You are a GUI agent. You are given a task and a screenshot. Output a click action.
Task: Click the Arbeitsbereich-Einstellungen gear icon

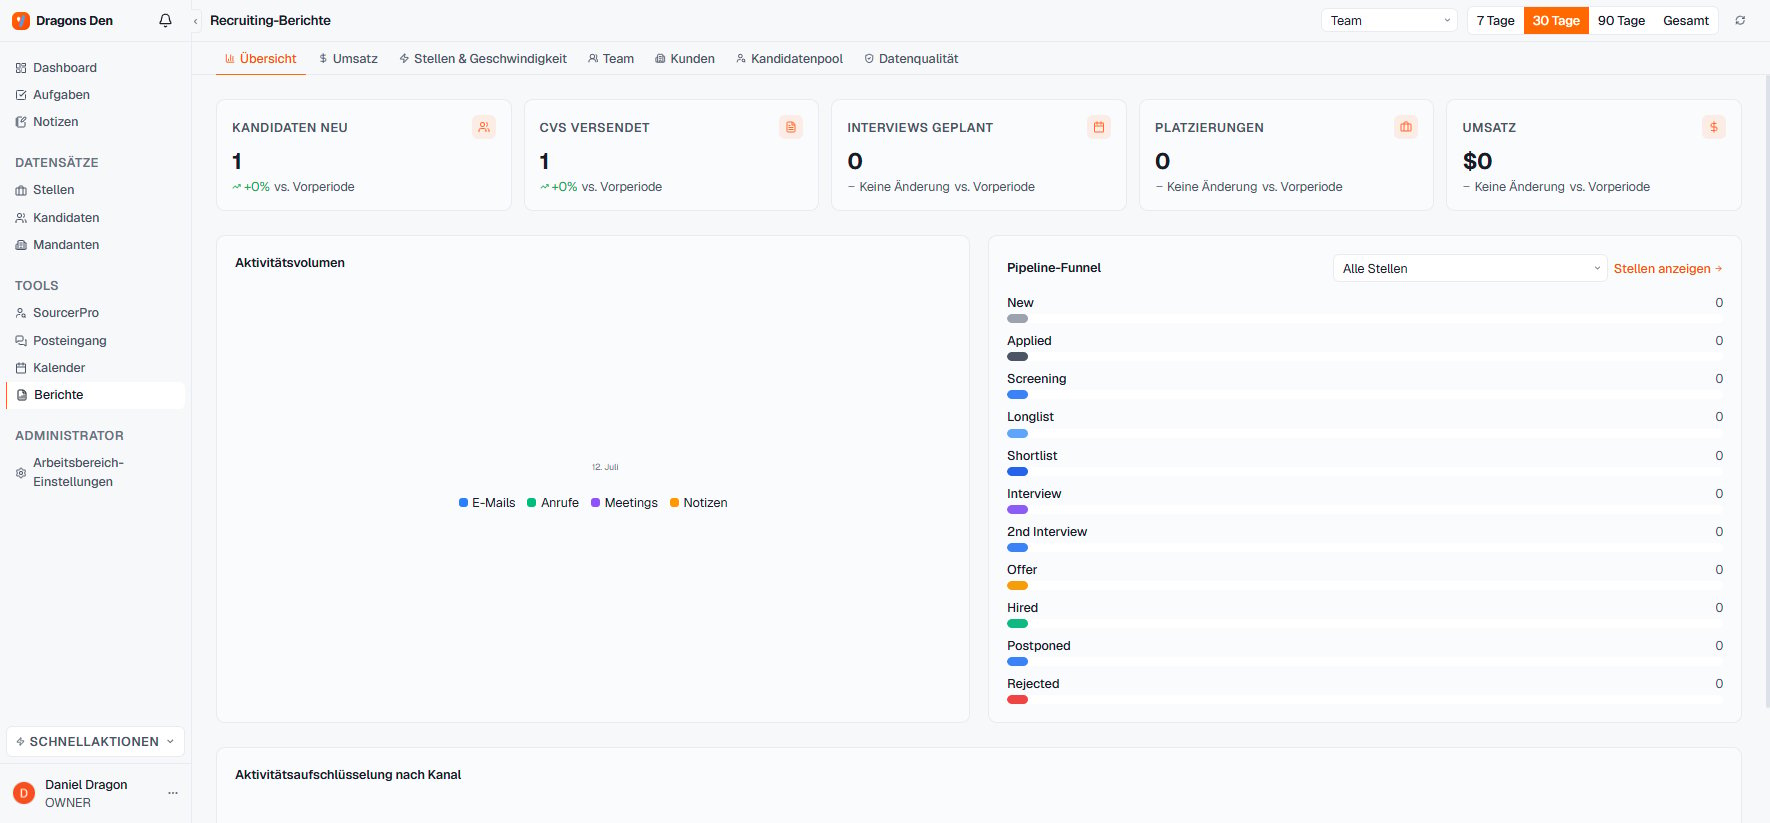coord(21,473)
